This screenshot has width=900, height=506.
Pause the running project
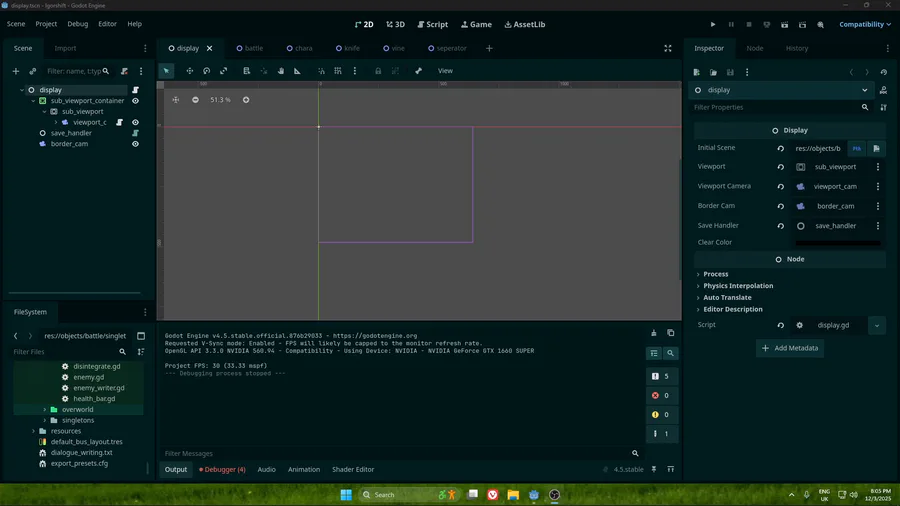point(731,25)
